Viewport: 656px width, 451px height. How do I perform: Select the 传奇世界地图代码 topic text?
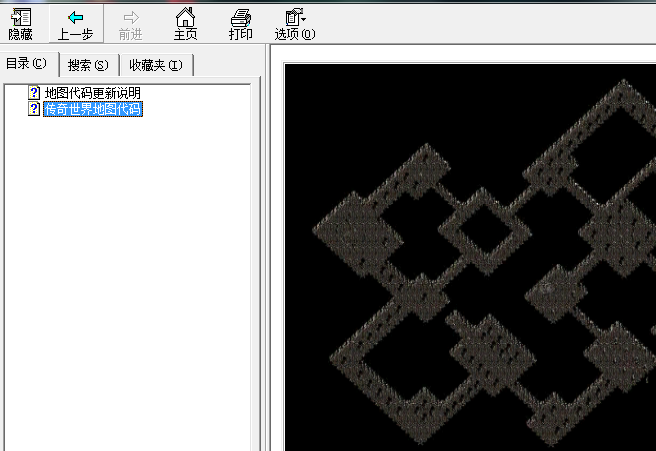93,109
